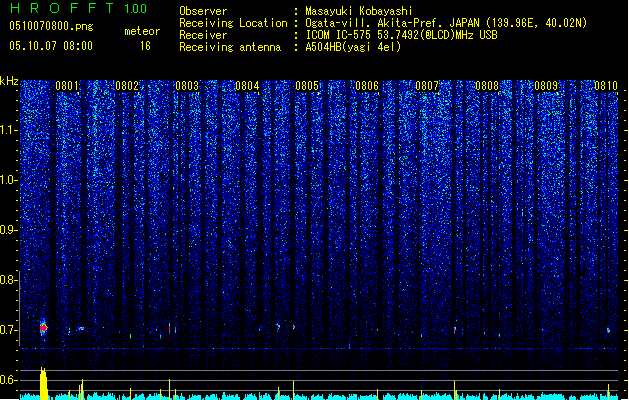
Task: Click the large red meteor echo before 0801
Action: tap(43, 328)
